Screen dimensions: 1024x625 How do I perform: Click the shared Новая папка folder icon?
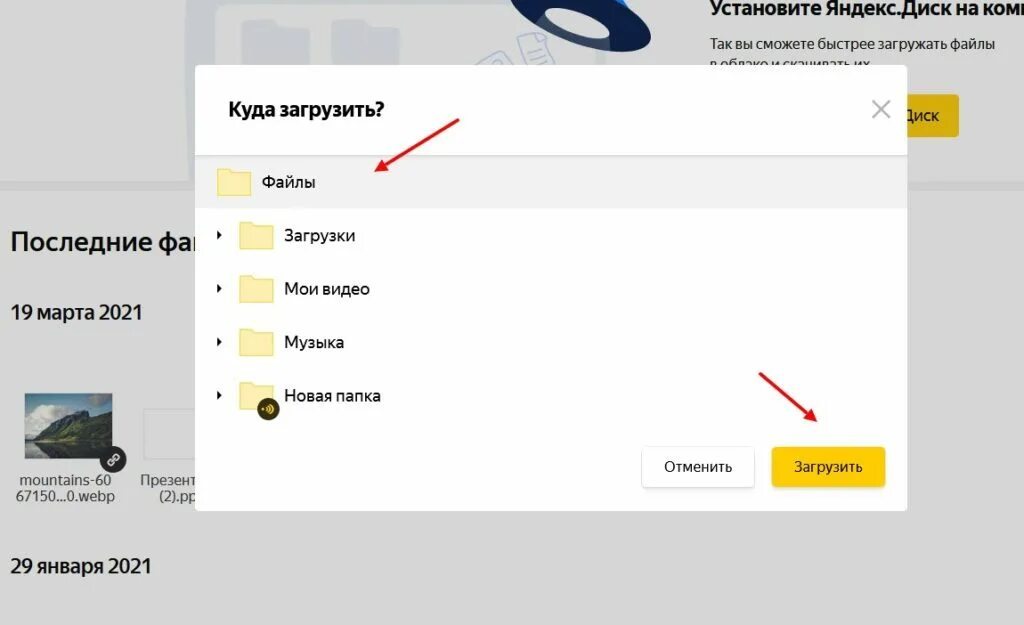tap(258, 398)
